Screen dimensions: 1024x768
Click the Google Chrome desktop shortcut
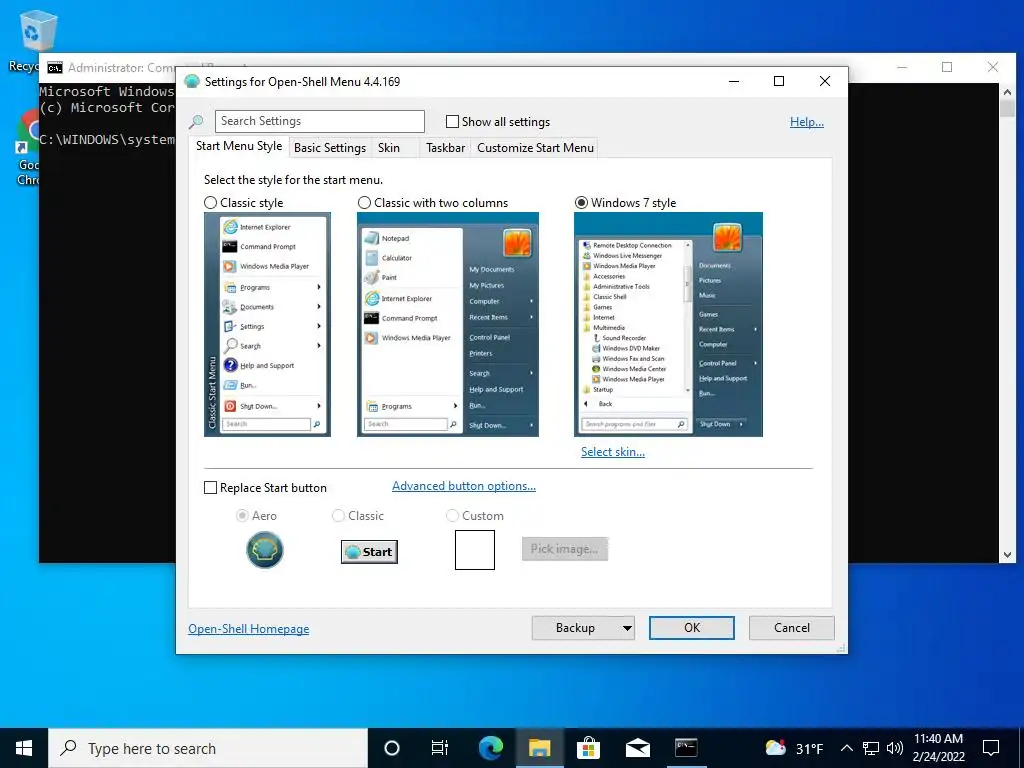28,147
